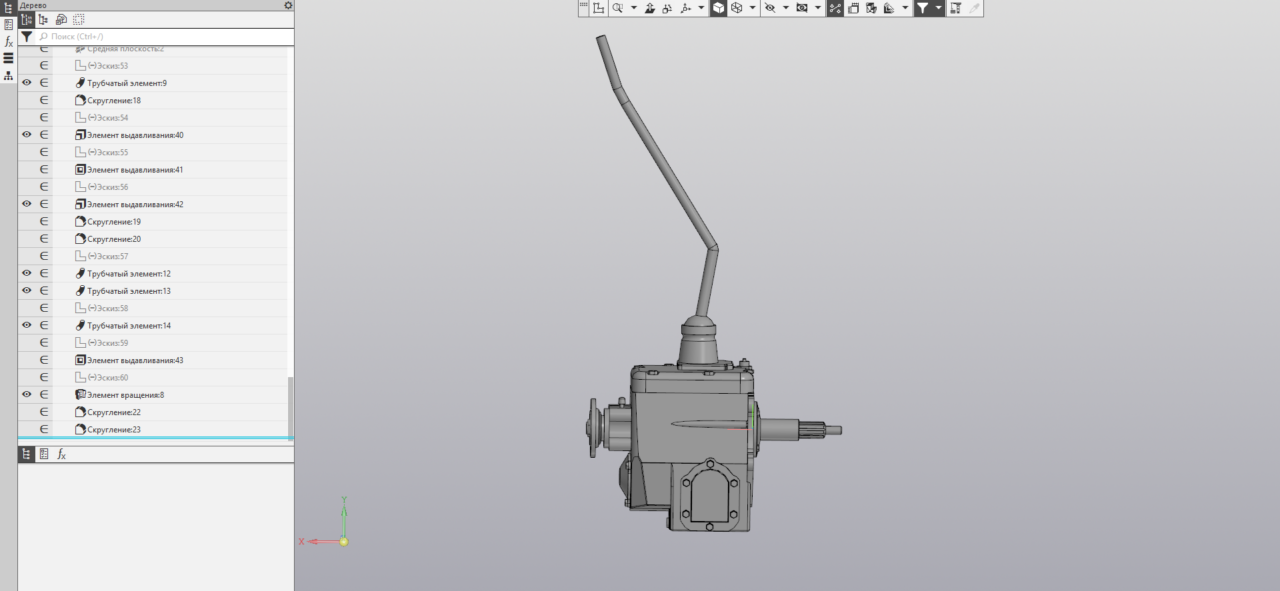Expand the dropdown next to the wireframe cube
The height and width of the screenshot is (591, 1280).
click(x=751, y=8)
